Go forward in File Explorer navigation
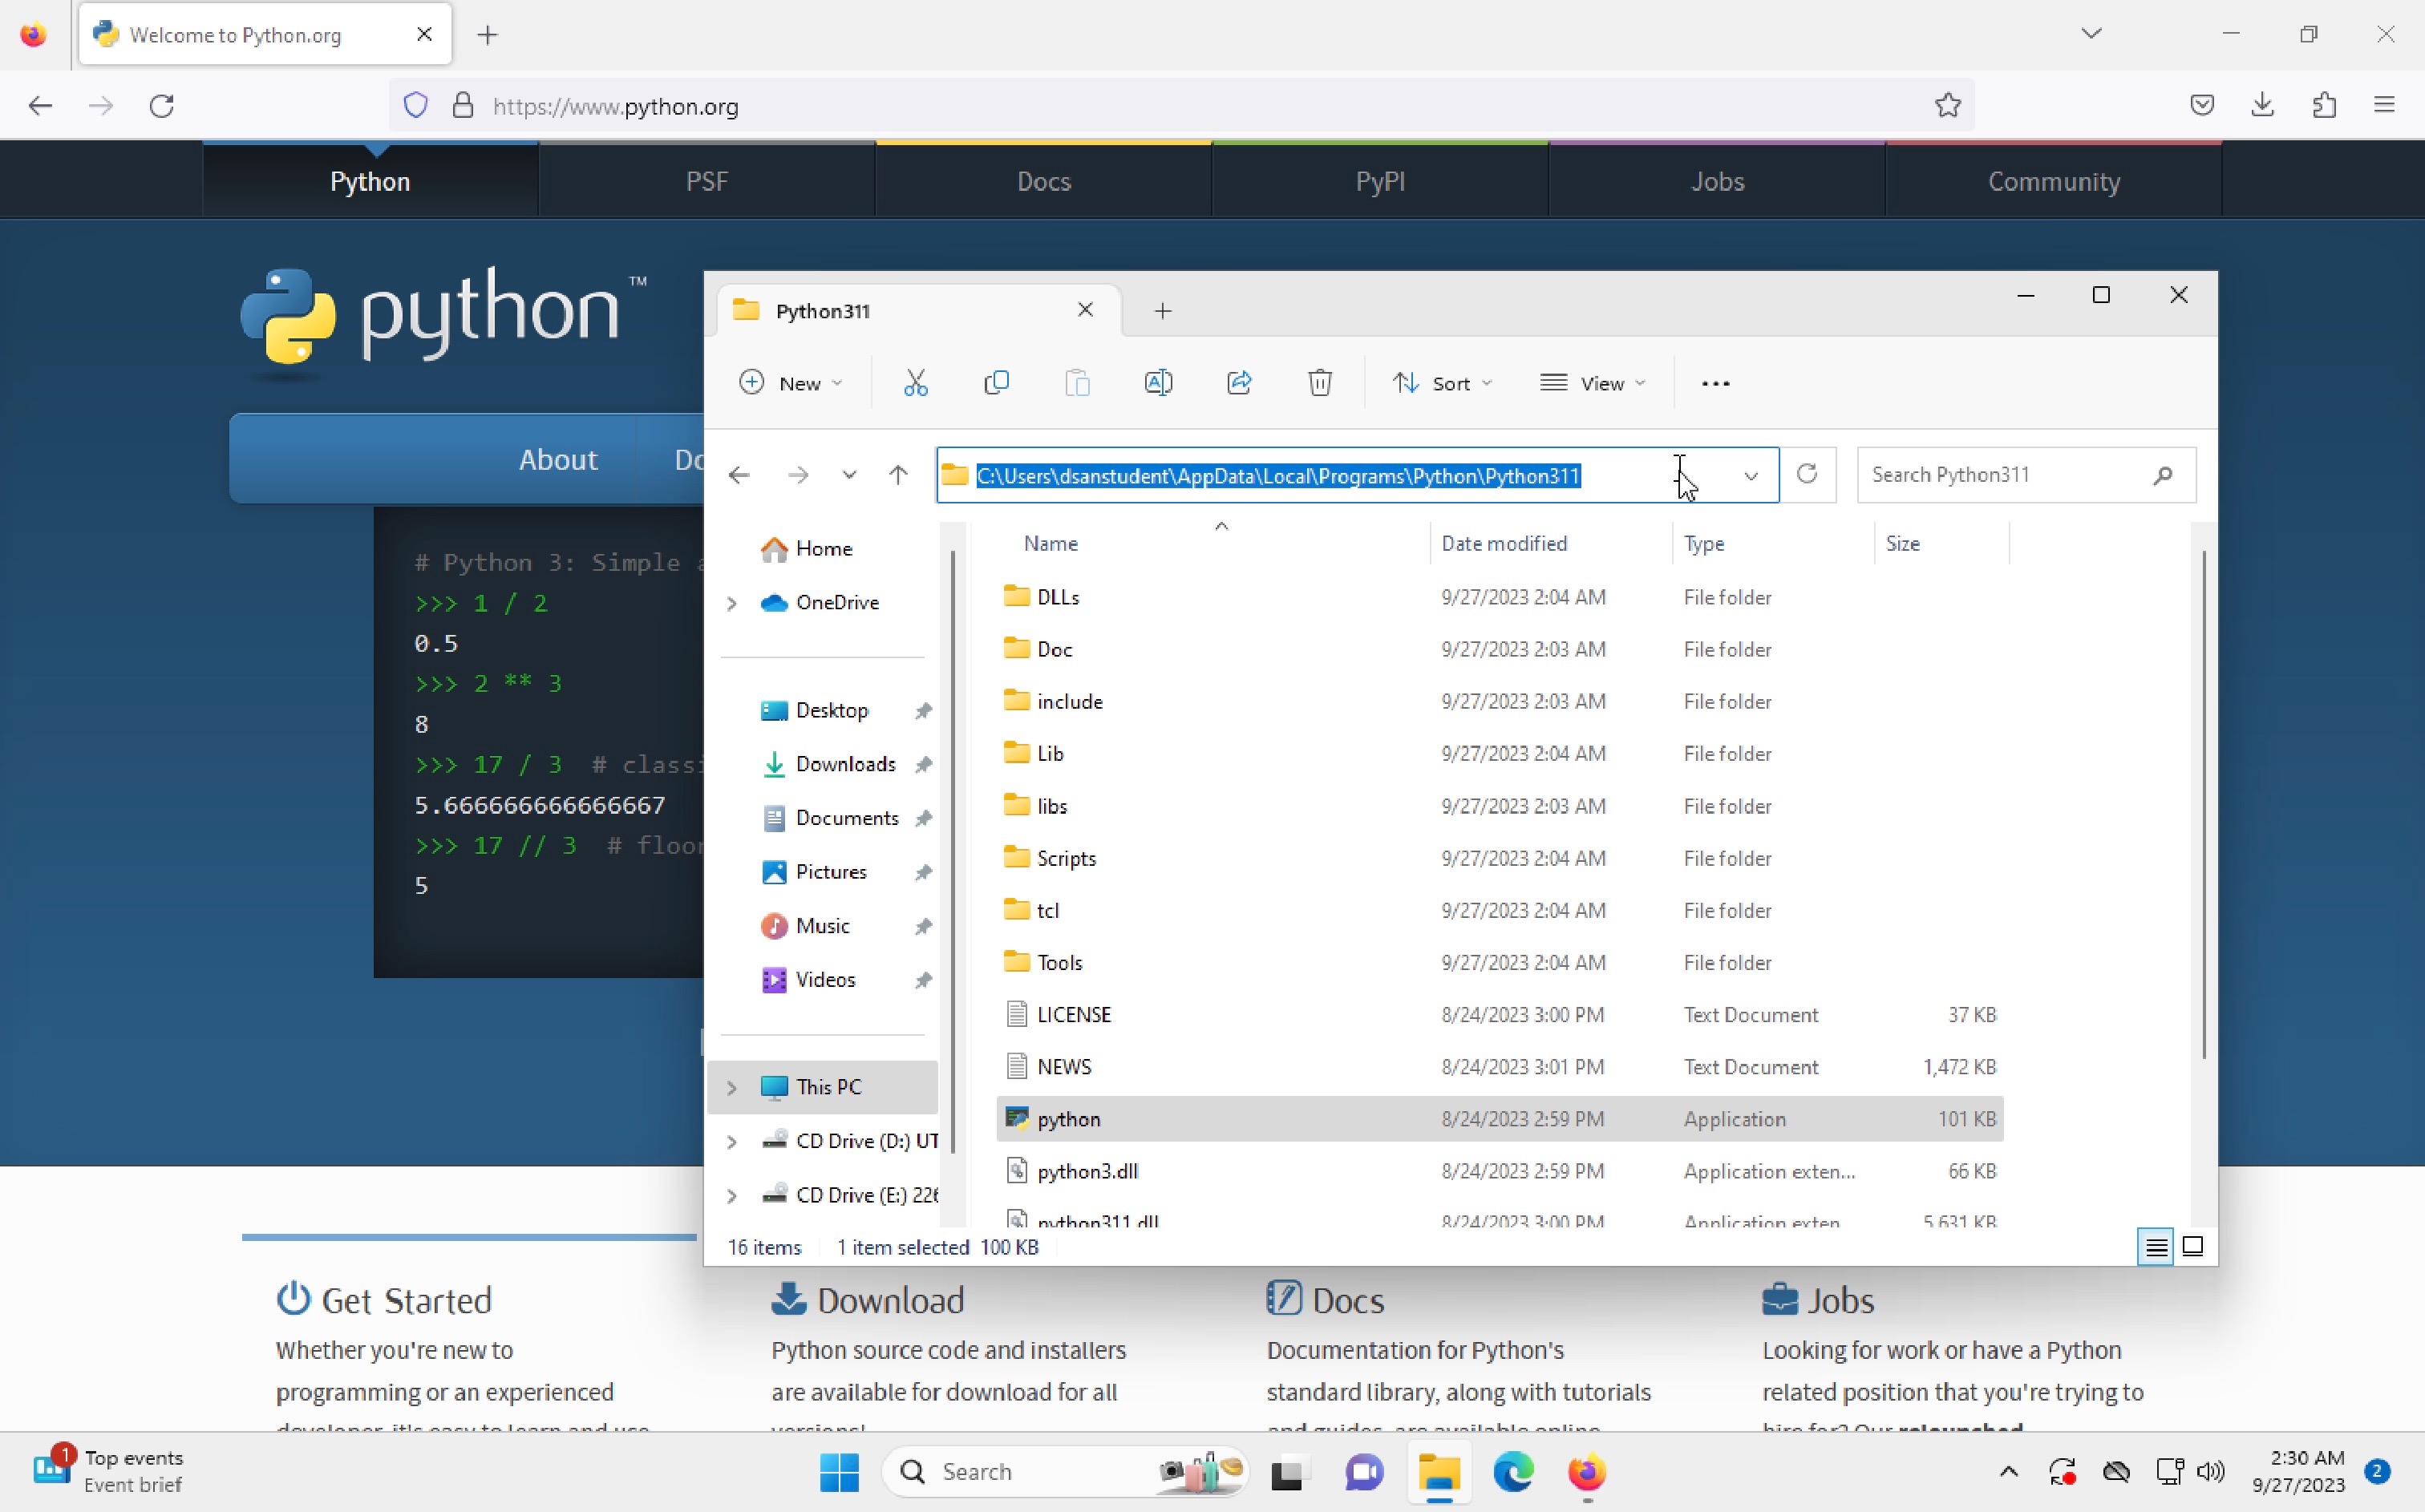This screenshot has height=1512, width=2425. pyautogui.click(x=798, y=475)
